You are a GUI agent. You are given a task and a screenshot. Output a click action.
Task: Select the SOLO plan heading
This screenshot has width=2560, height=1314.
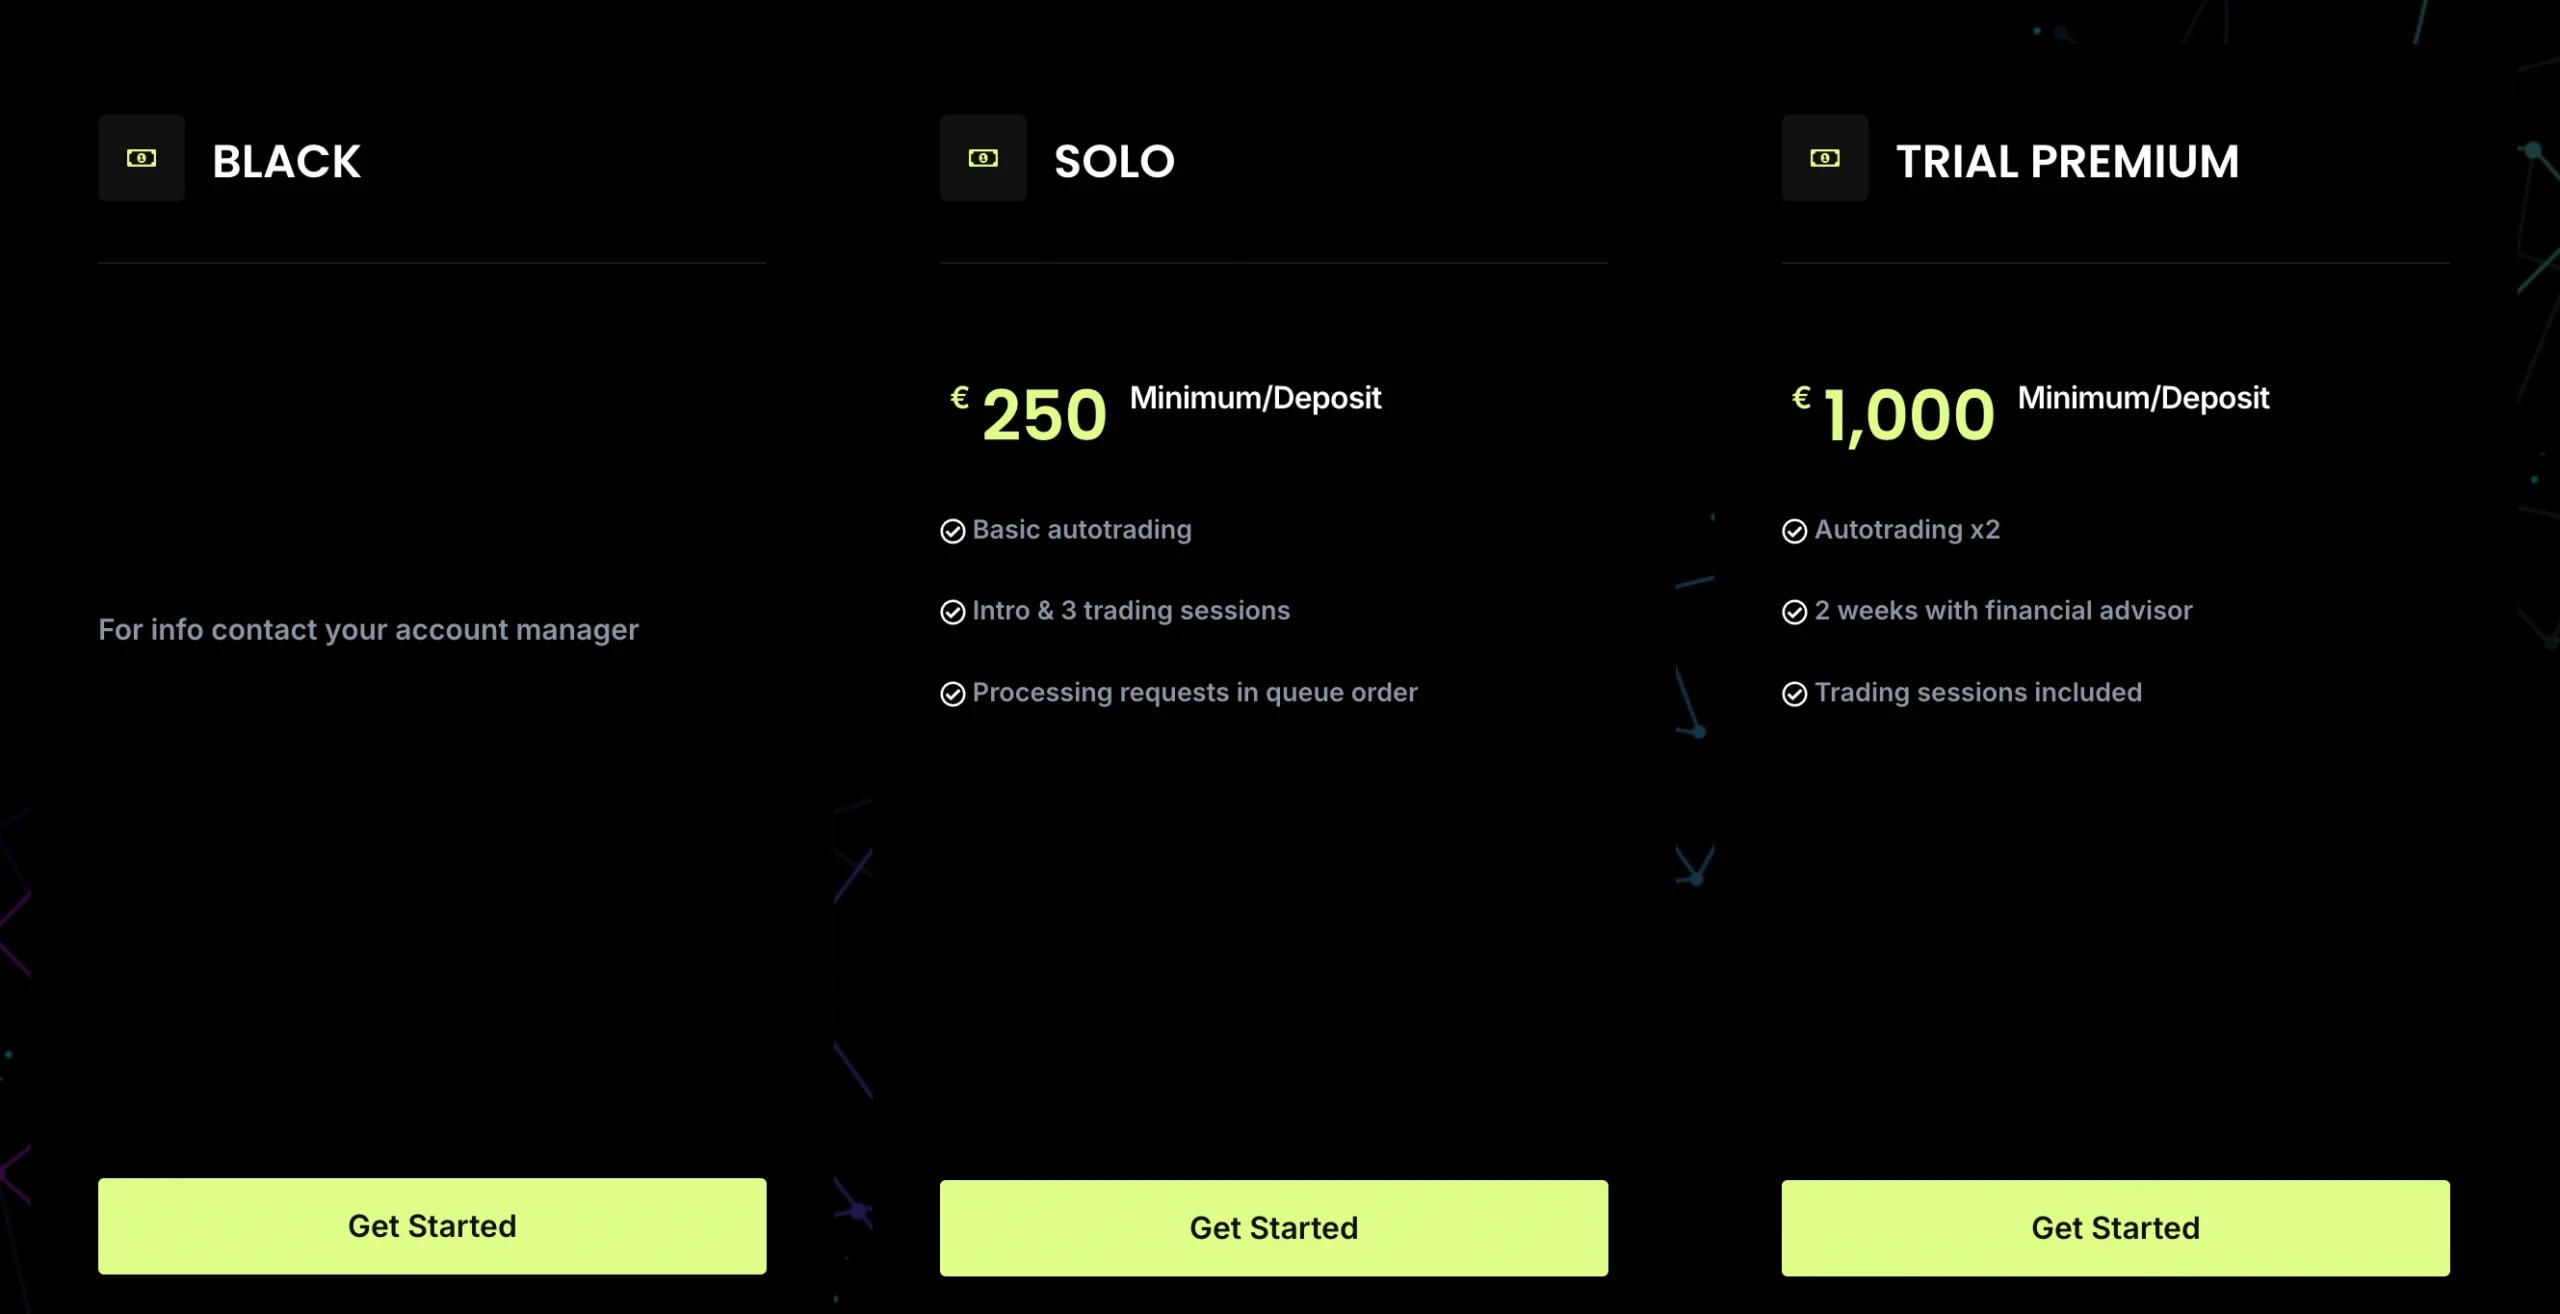[1115, 161]
